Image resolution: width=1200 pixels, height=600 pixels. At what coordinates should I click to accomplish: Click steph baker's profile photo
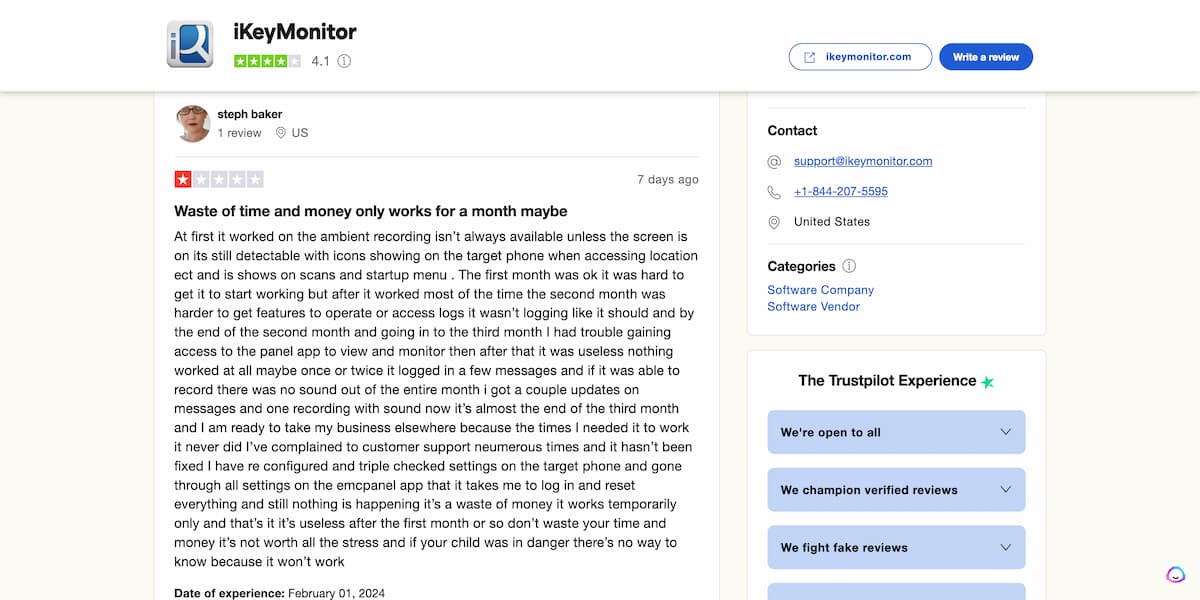[193, 123]
